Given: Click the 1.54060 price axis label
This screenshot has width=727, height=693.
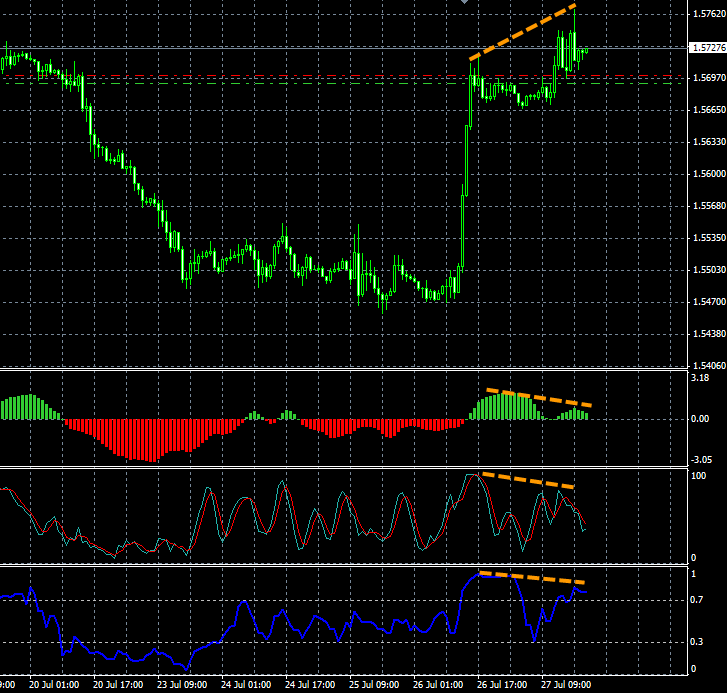Looking at the screenshot, I should pos(709,366).
